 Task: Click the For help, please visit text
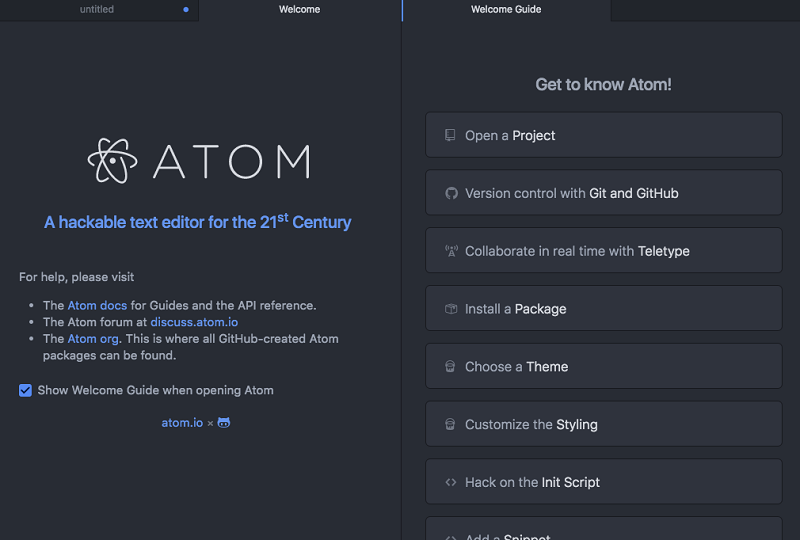[x=77, y=277]
